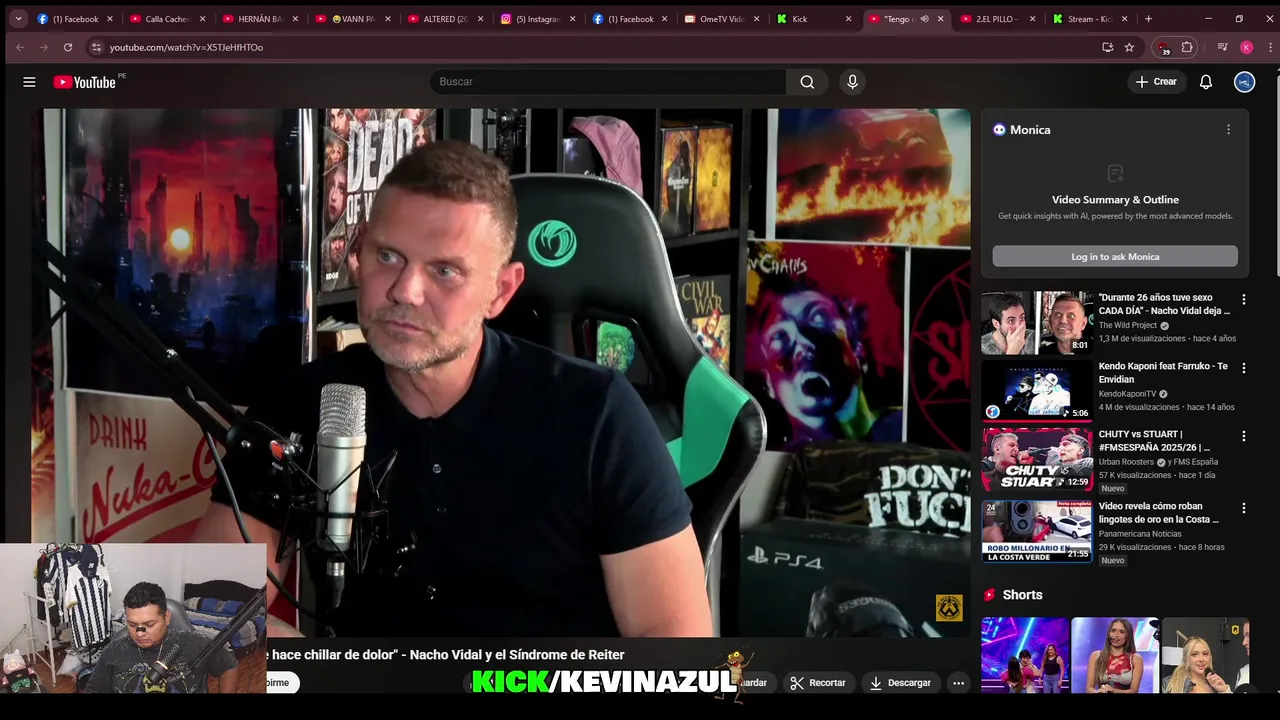Click the magnifying glass search button
1280x720 pixels.
tap(807, 82)
